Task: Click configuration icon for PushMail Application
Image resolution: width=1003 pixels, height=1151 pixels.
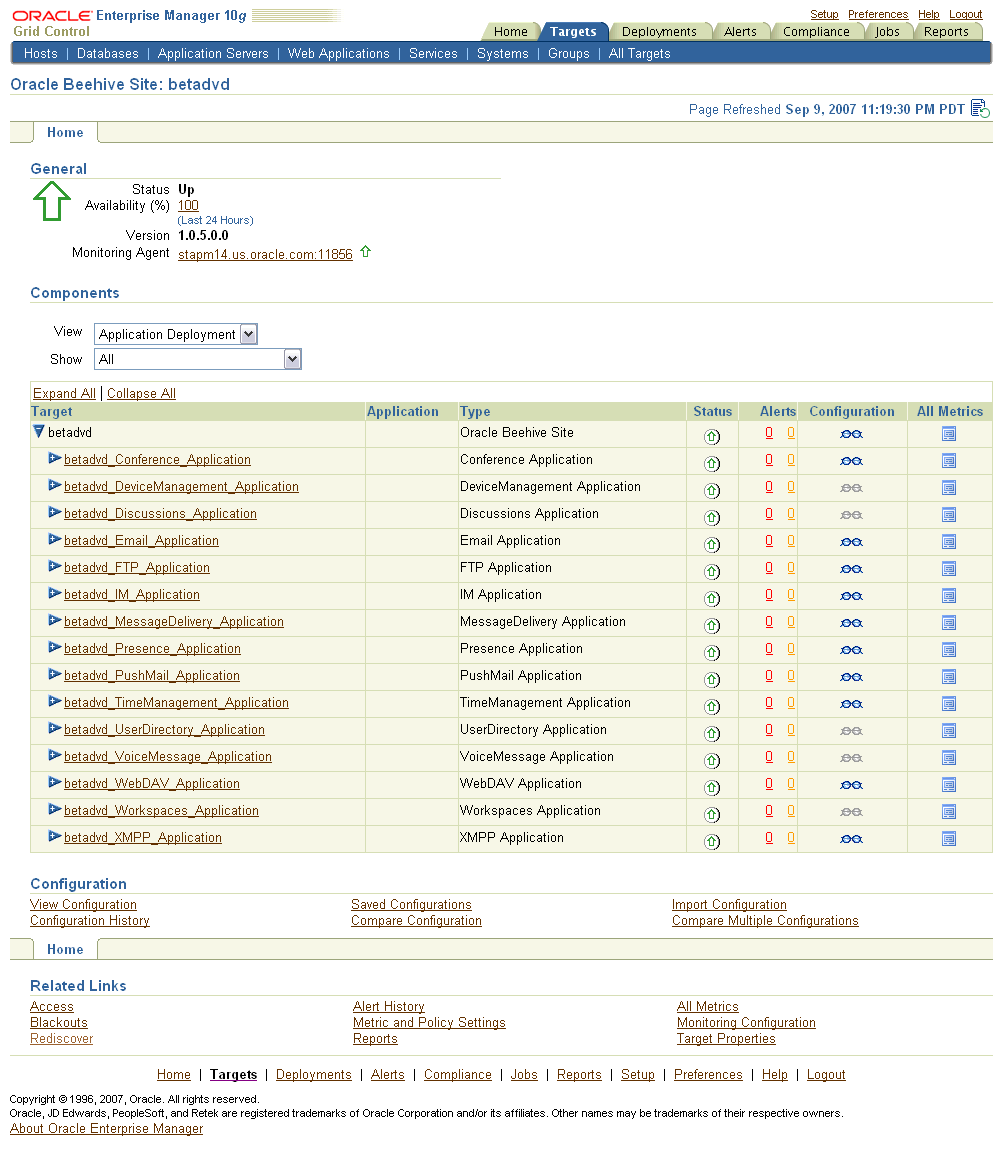Action: (851, 678)
